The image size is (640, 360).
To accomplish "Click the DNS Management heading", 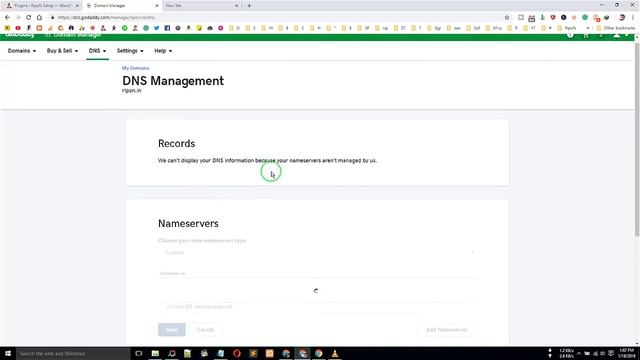I will click(x=173, y=81).
